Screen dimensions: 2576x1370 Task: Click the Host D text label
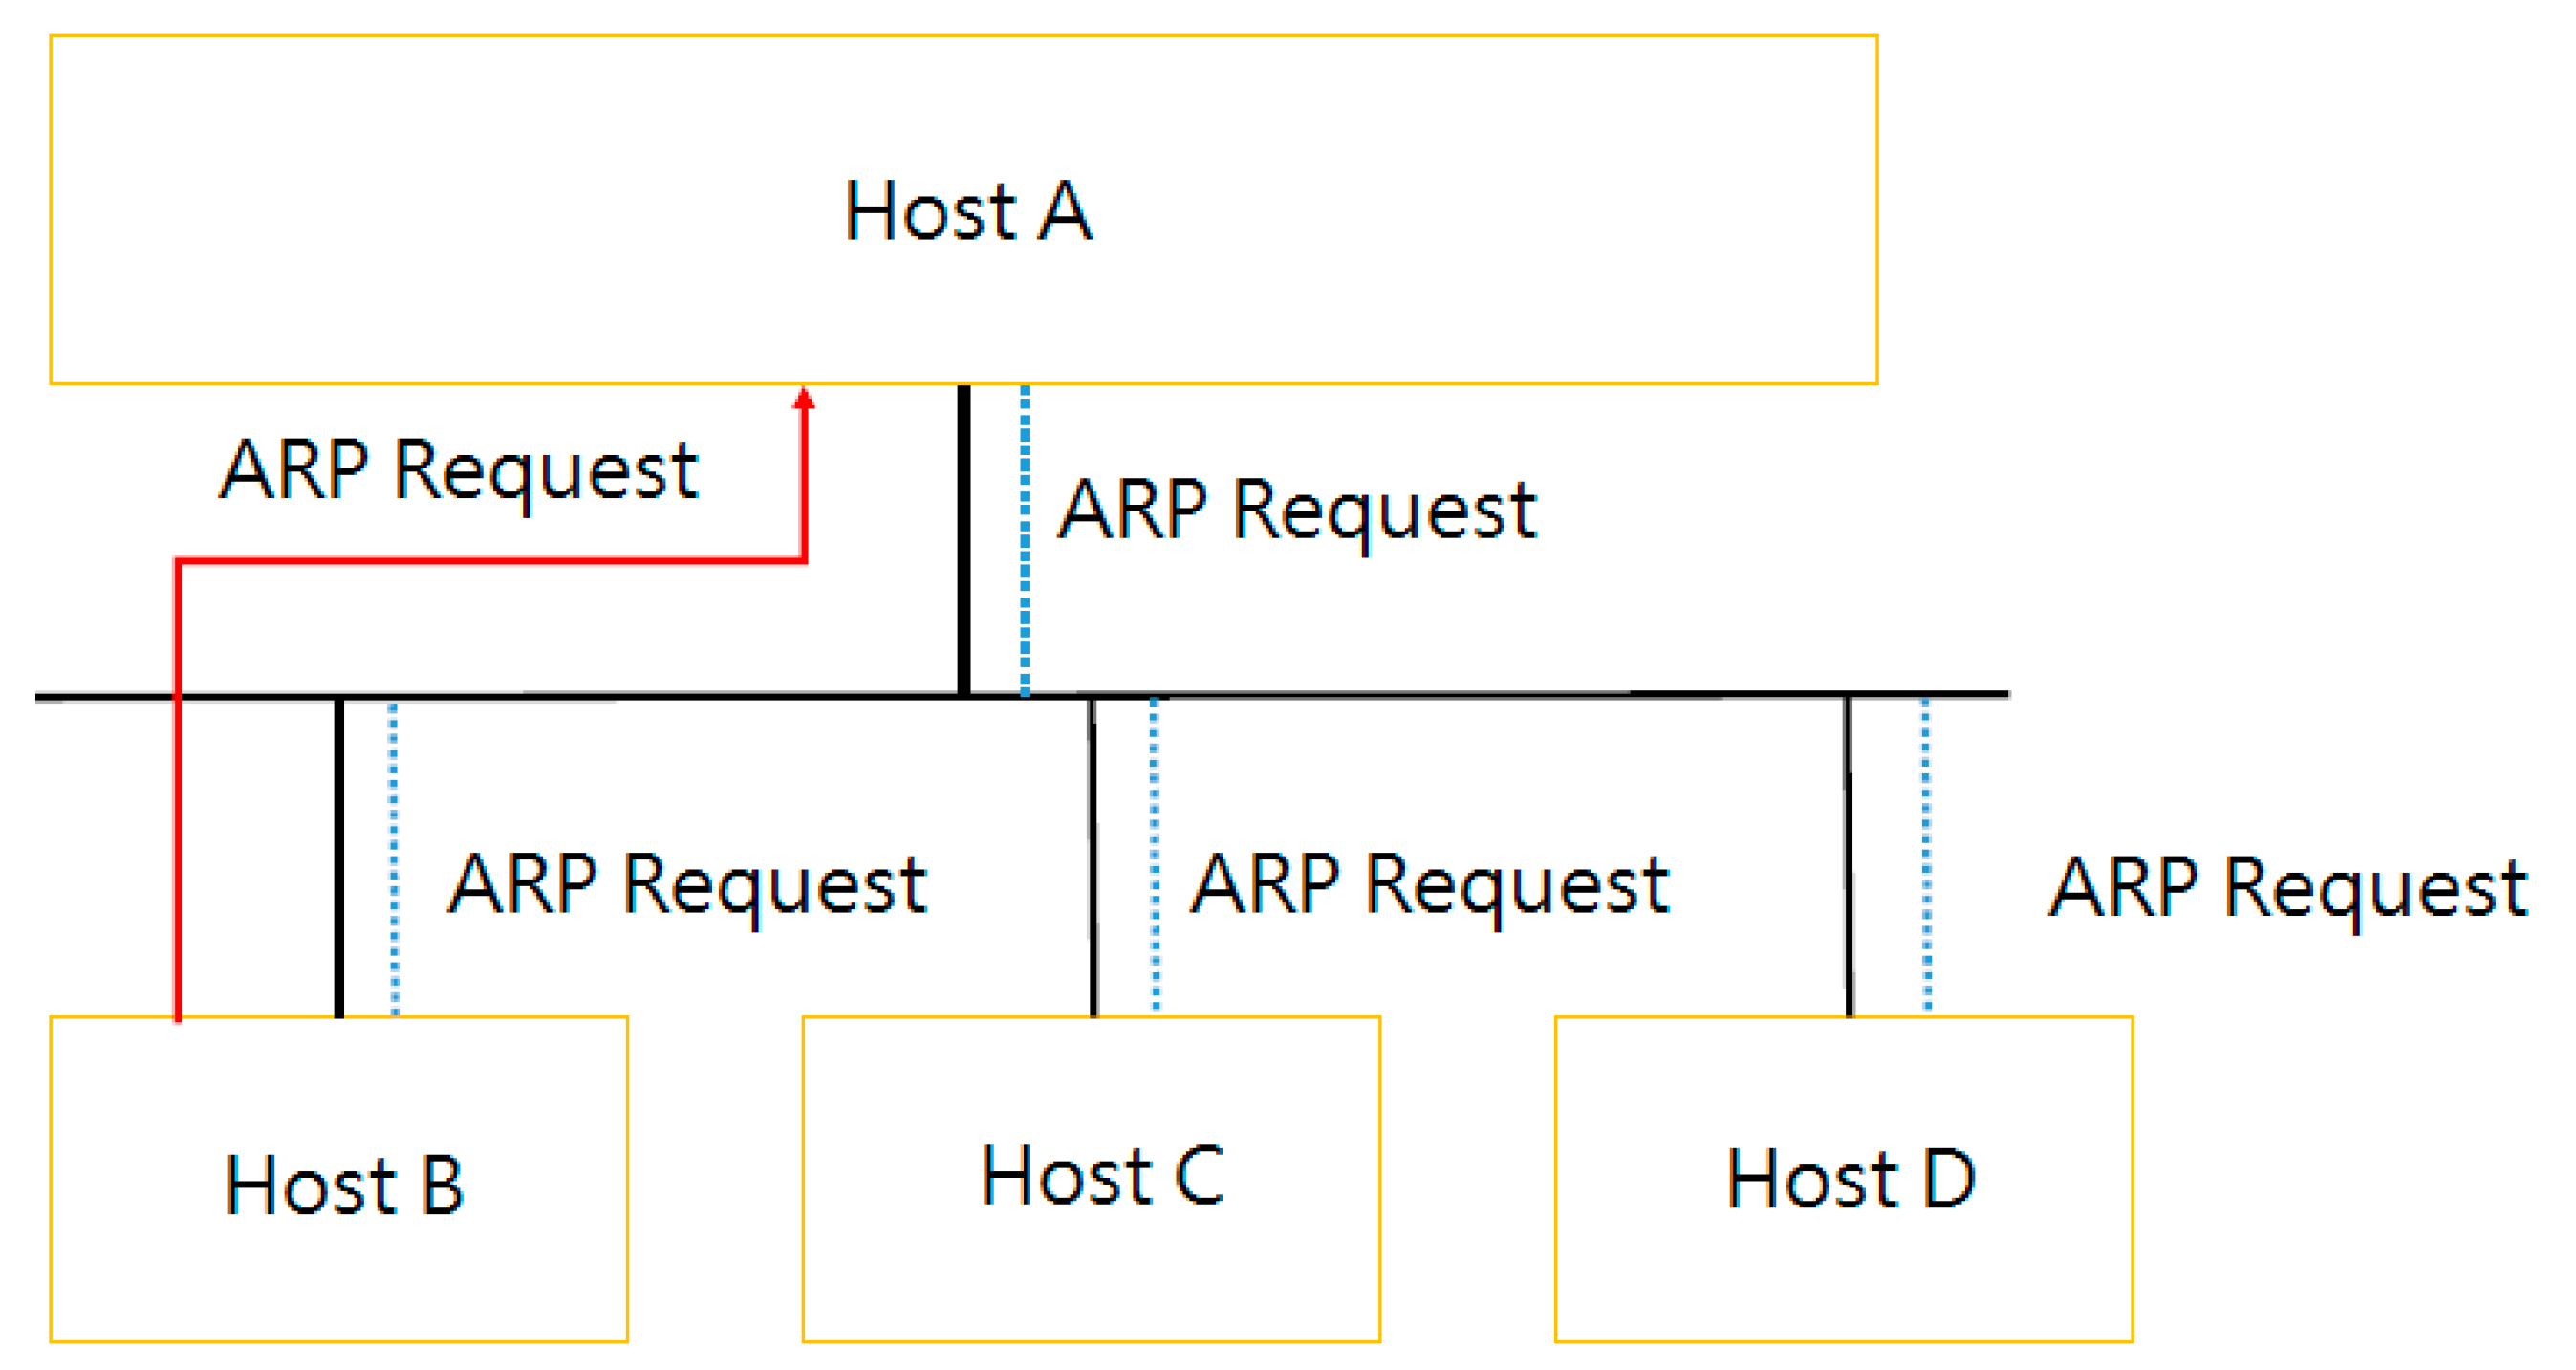[1850, 1179]
